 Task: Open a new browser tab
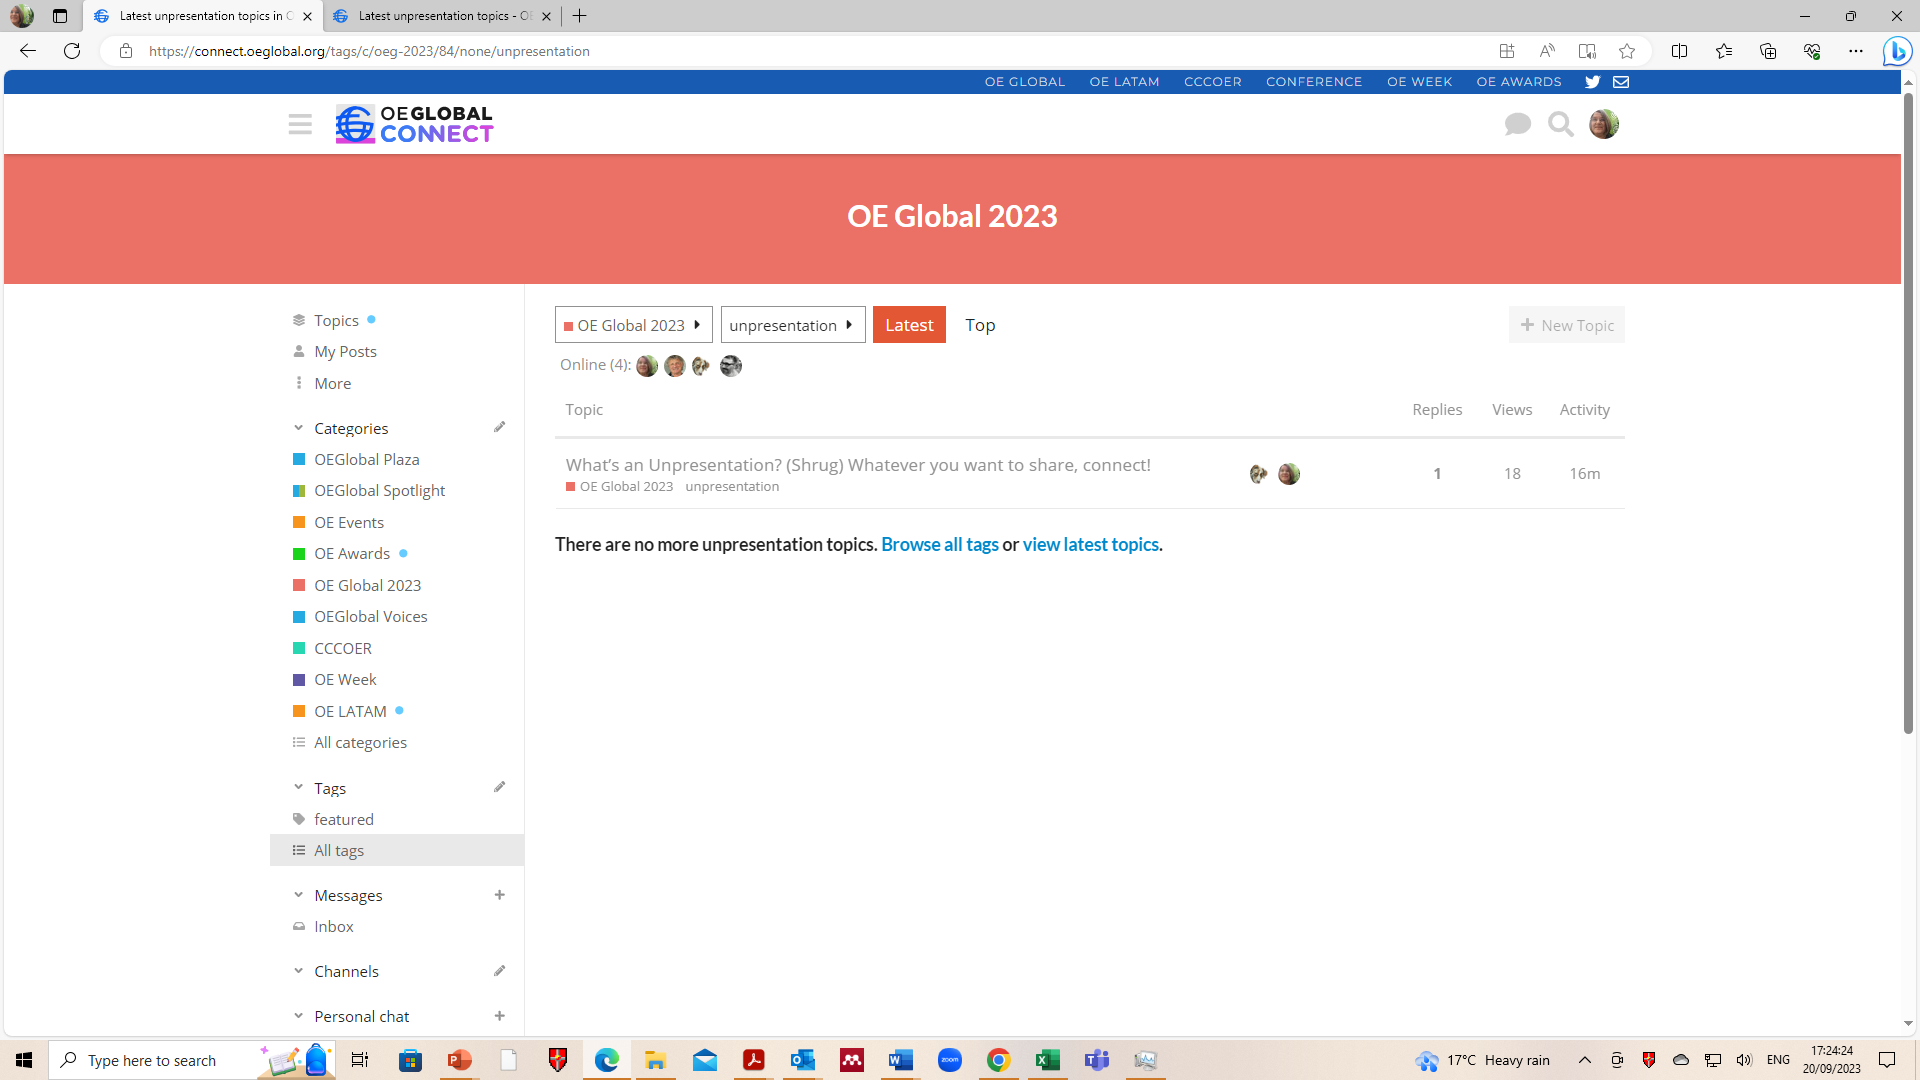[579, 16]
